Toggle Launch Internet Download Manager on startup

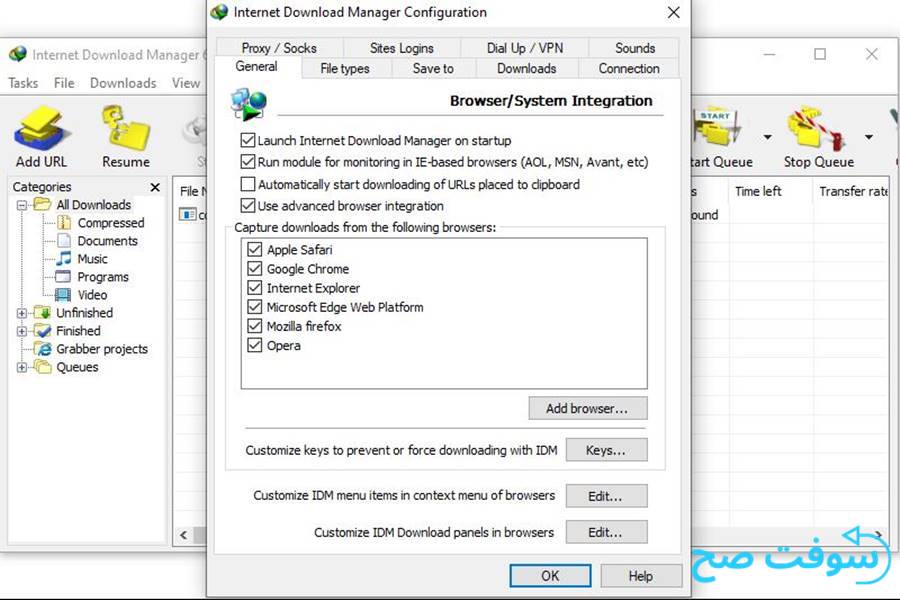247,140
